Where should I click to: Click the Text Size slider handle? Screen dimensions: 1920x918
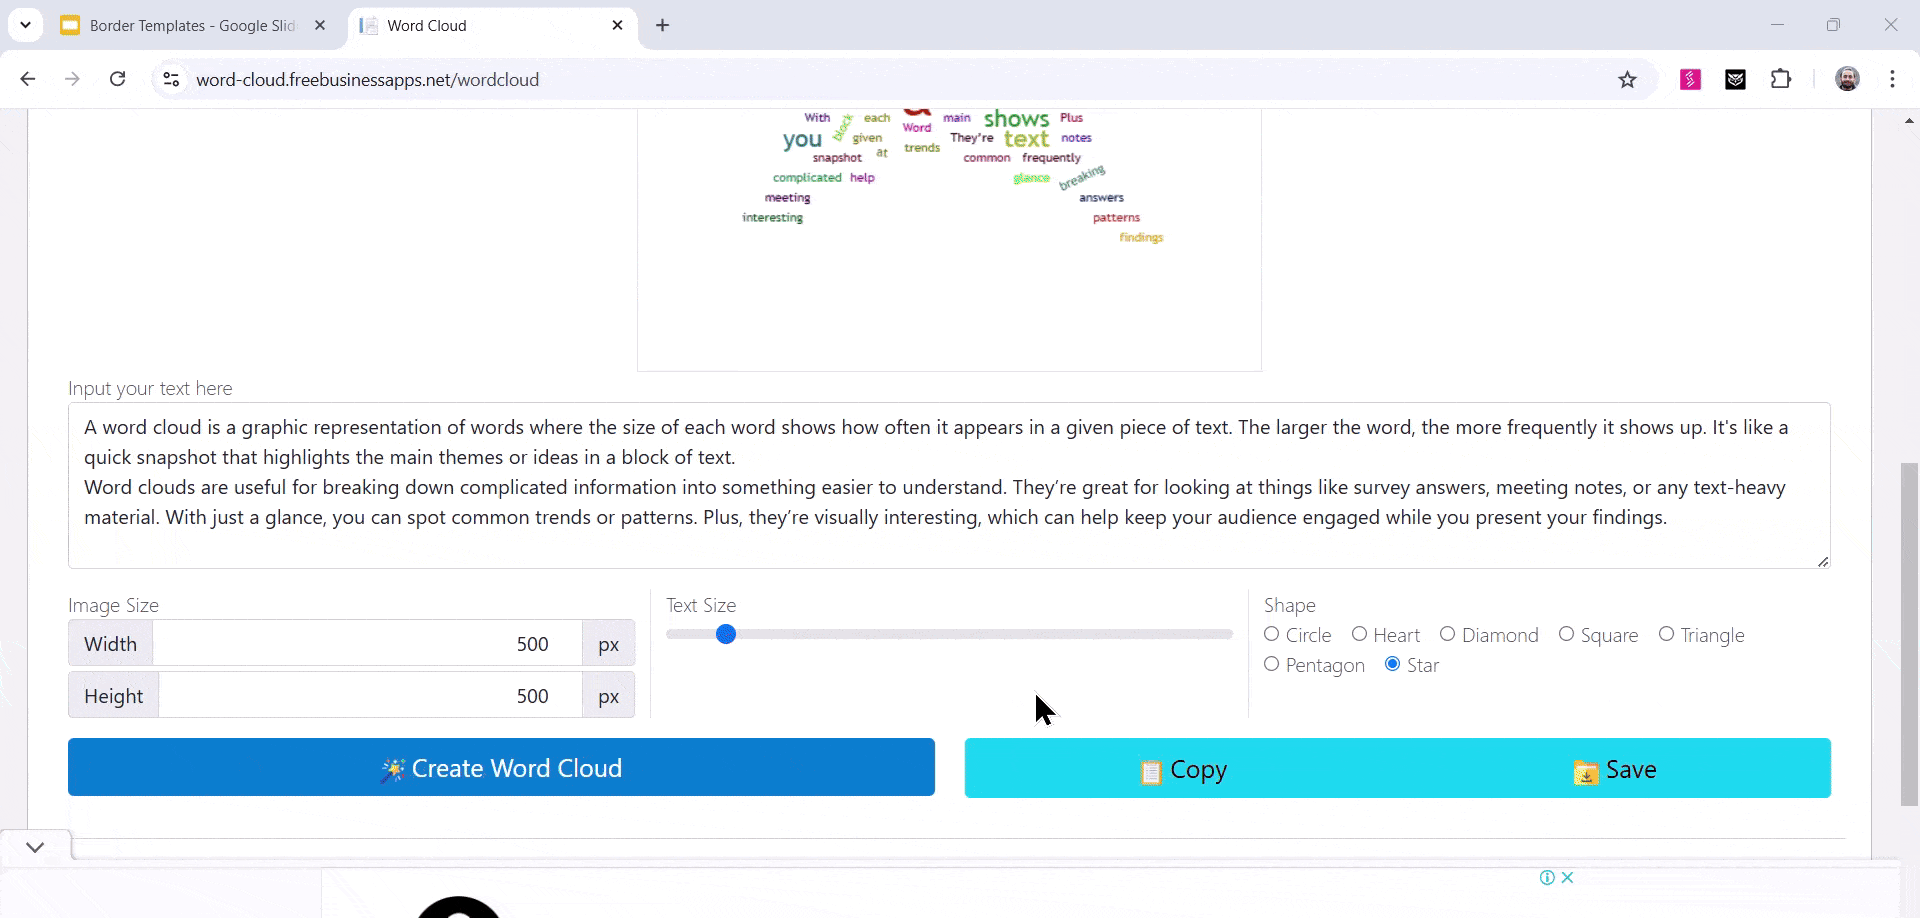726,634
